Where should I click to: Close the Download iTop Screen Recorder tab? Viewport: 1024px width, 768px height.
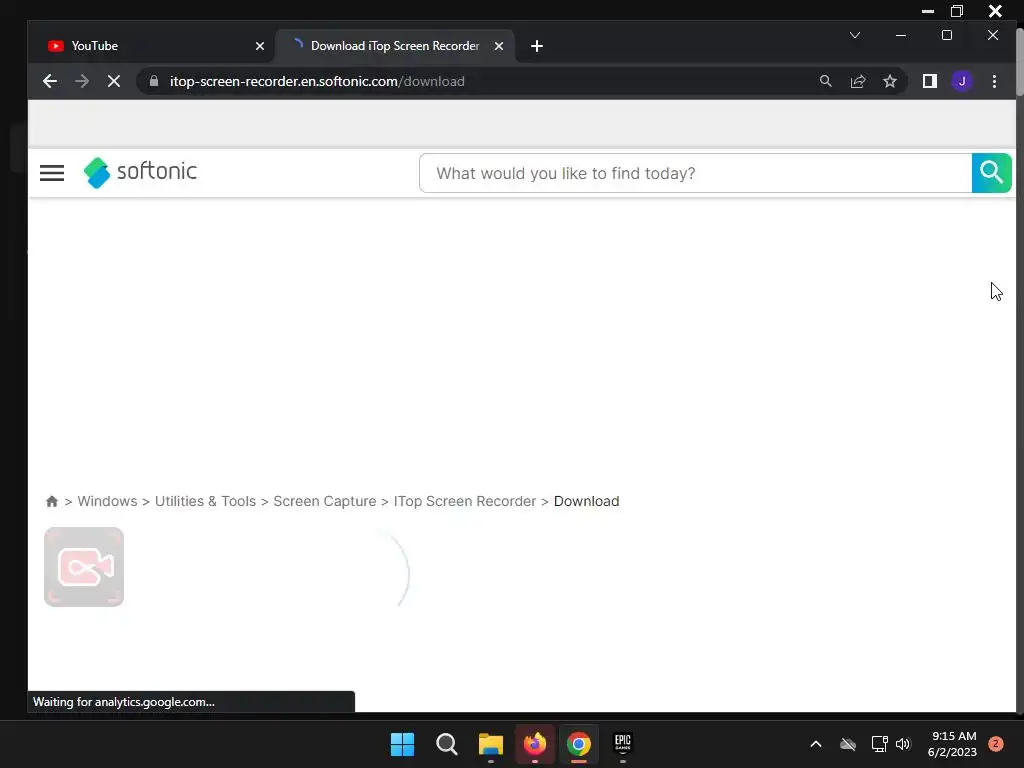click(x=498, y=46)
